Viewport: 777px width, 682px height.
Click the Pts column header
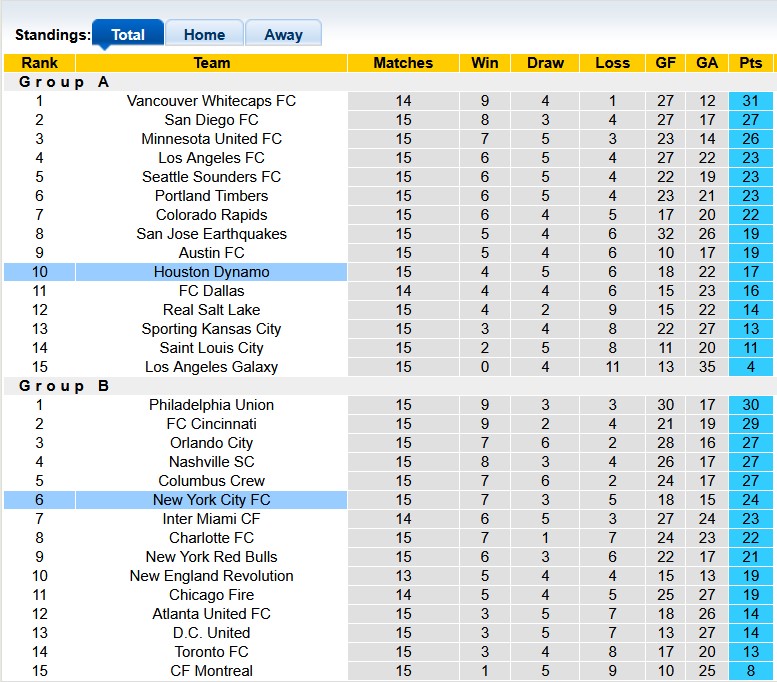750,63
